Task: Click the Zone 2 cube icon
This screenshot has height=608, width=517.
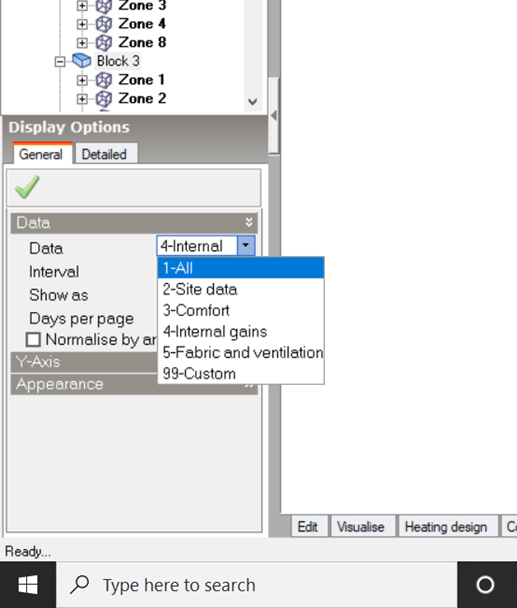Action: [104, 99]
